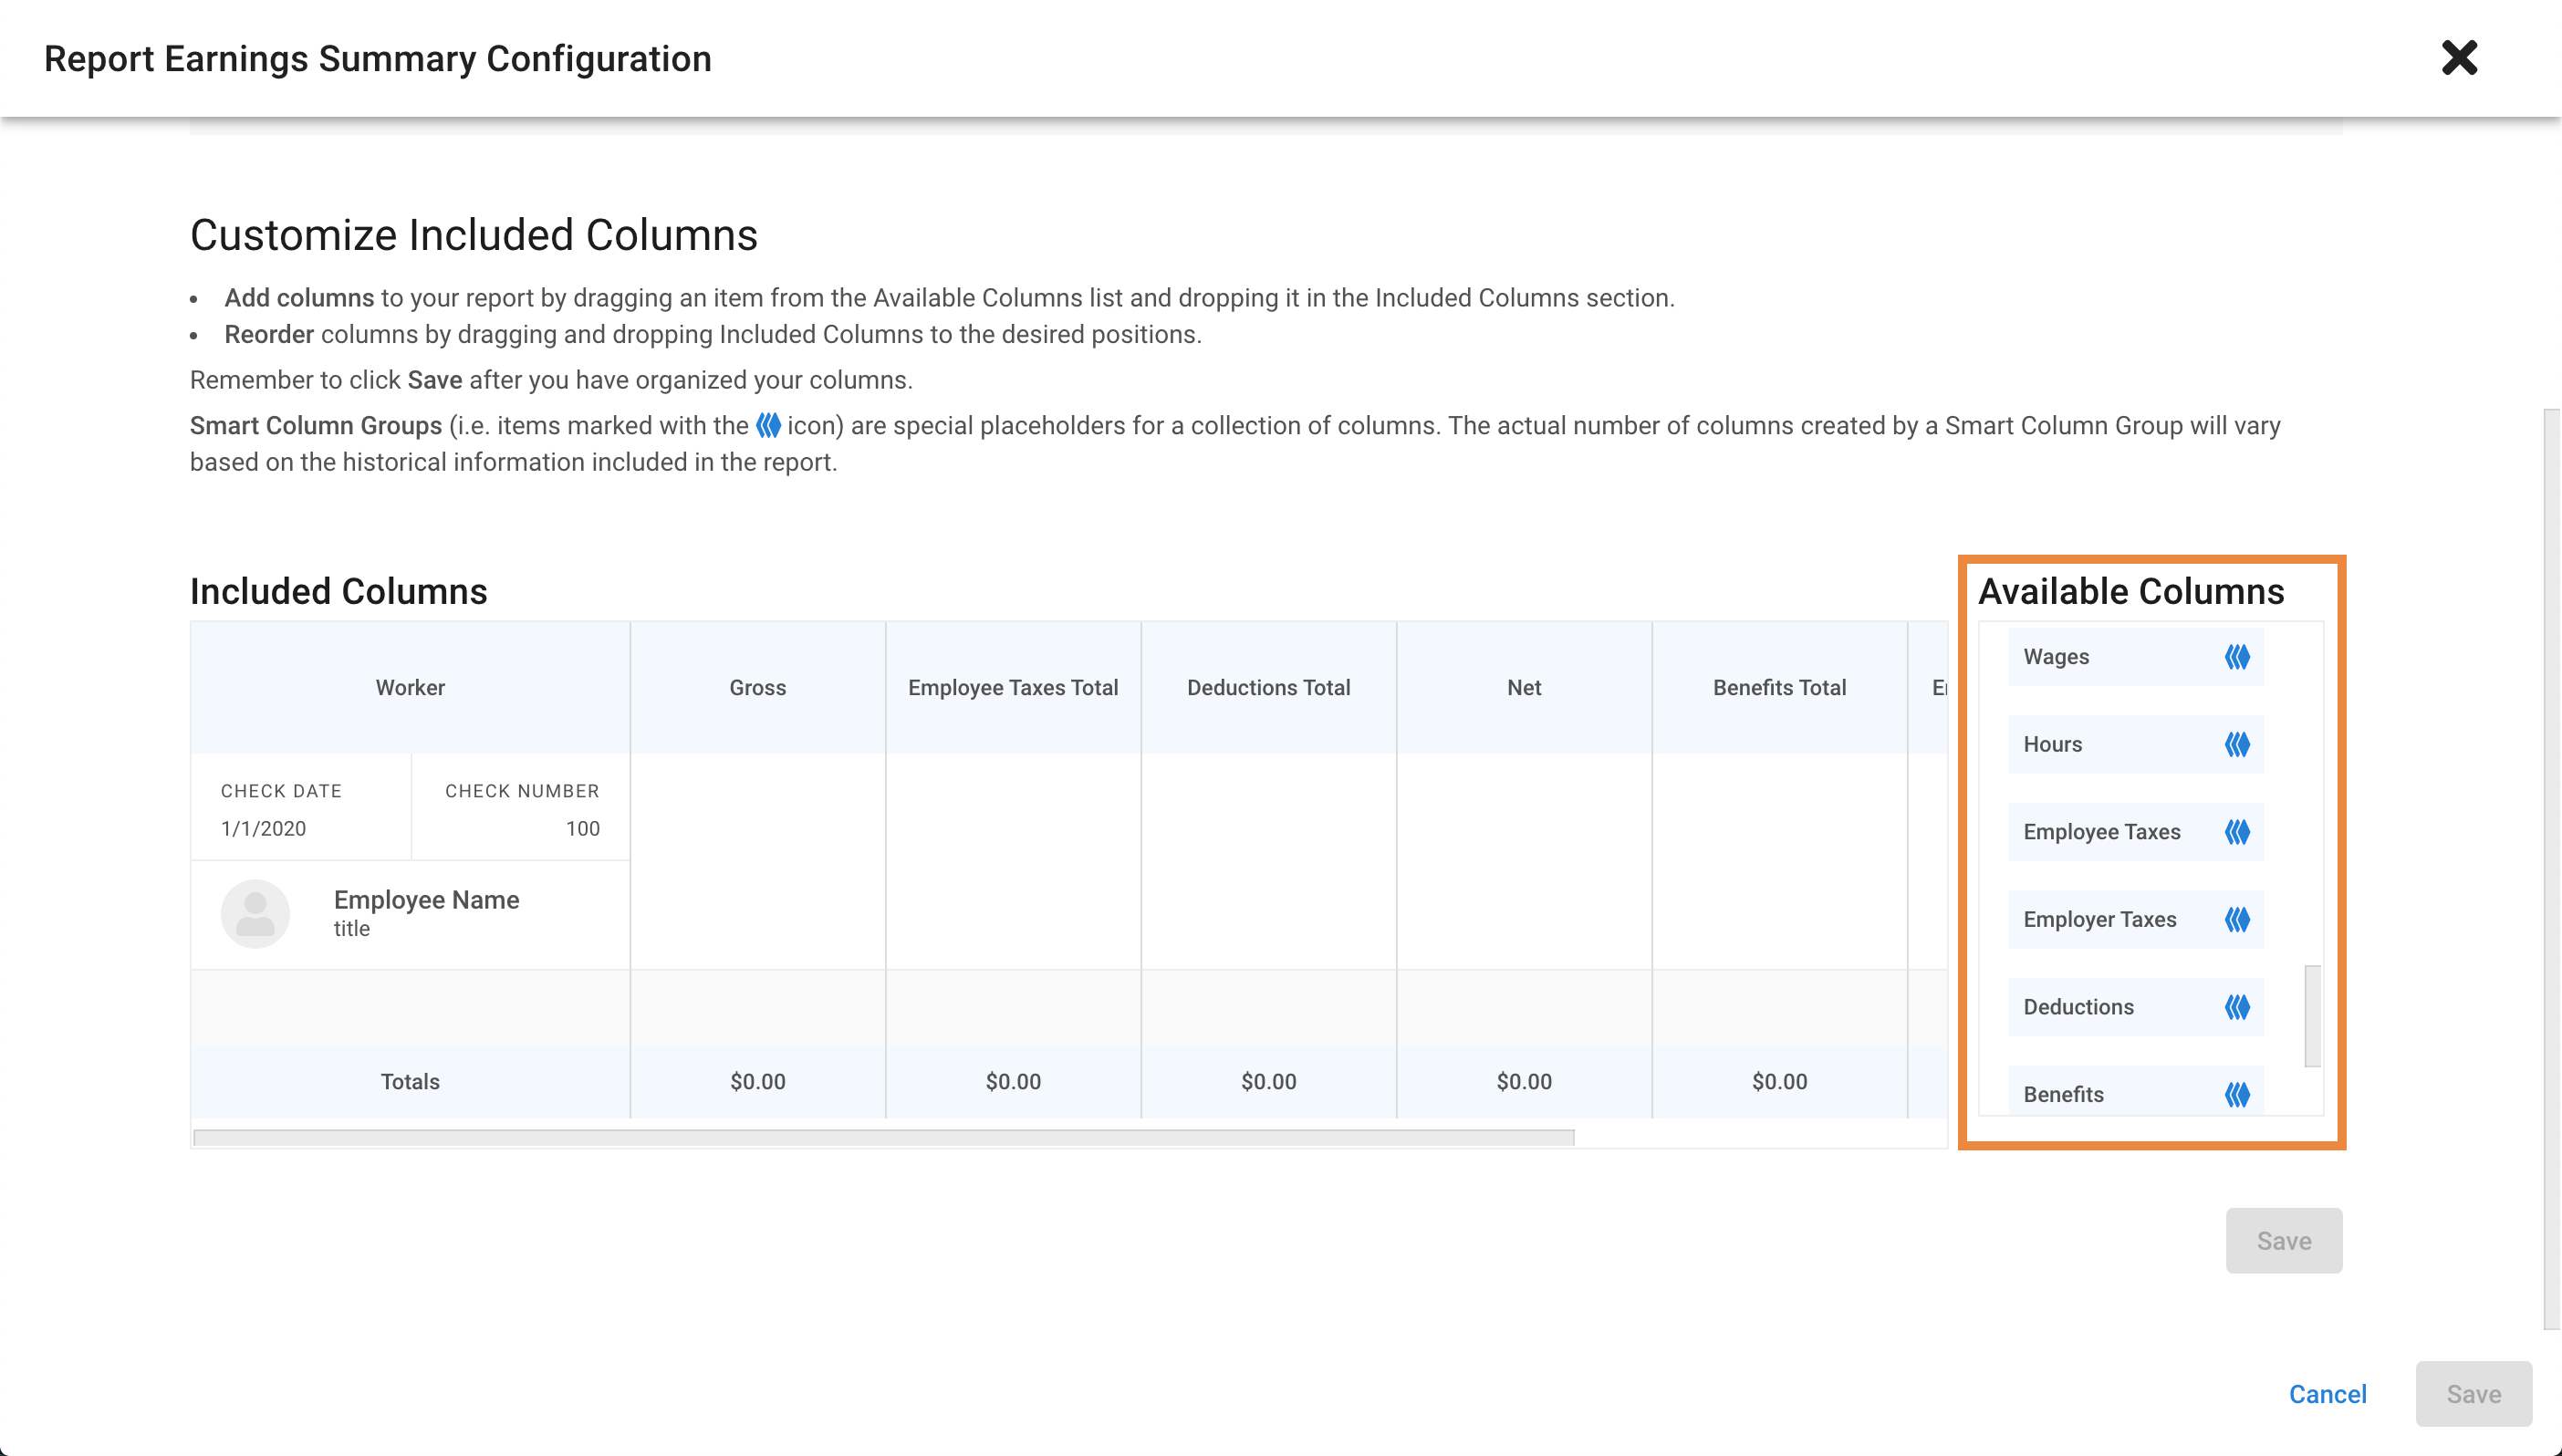The width and height of the screenshot is (2562, 1456).
Task: Select the Employee Taxes Total column header
Action: point(1012,688)
